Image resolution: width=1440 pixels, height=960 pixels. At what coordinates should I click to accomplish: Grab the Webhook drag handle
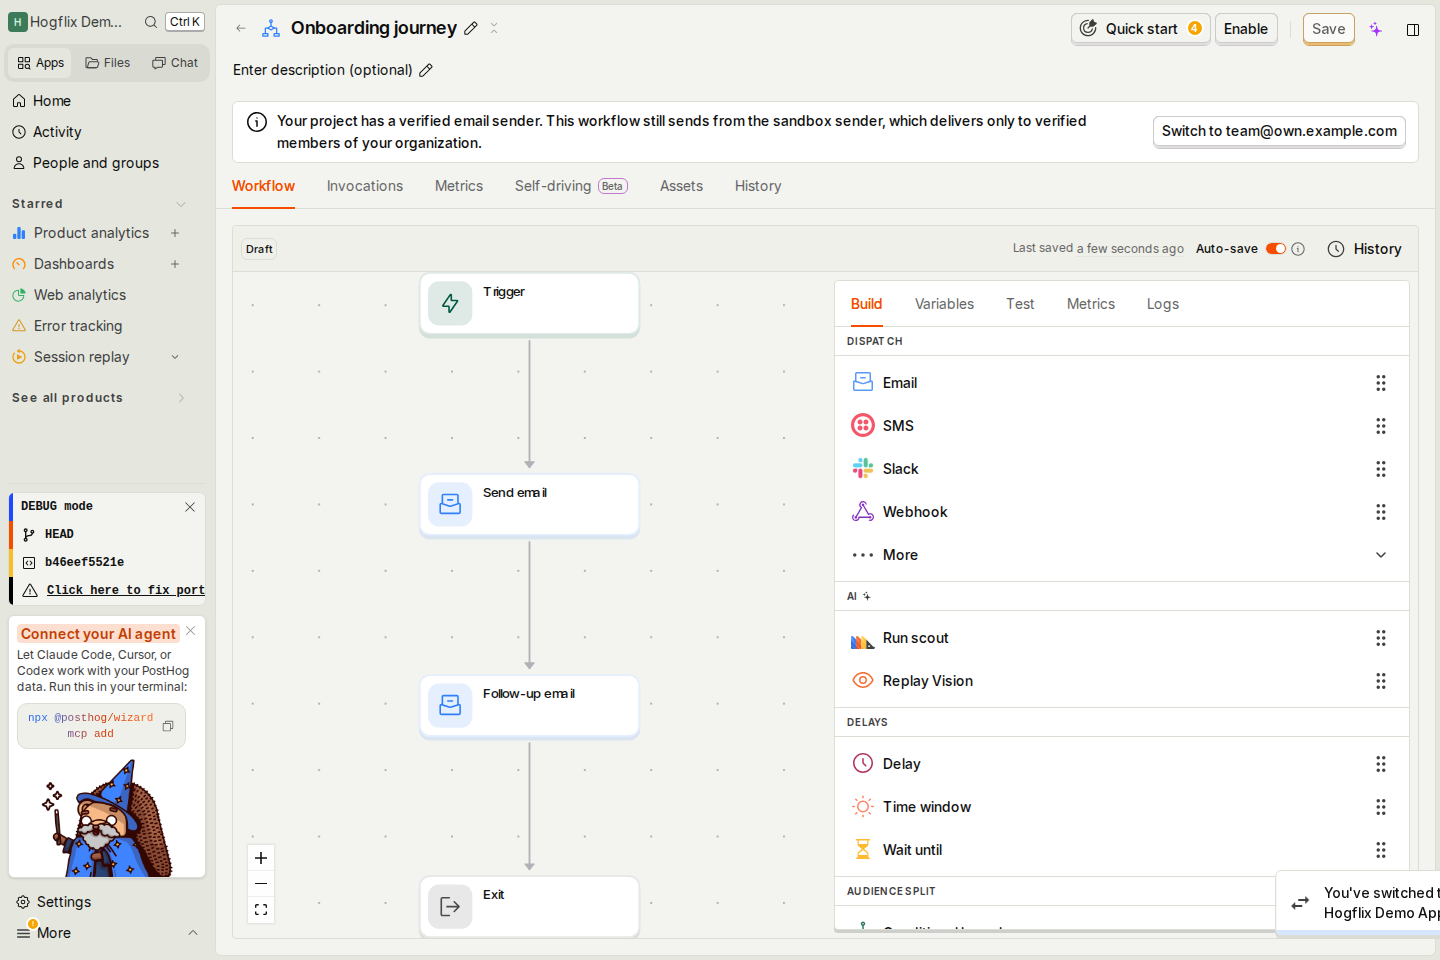click(x=1381, y=512)
